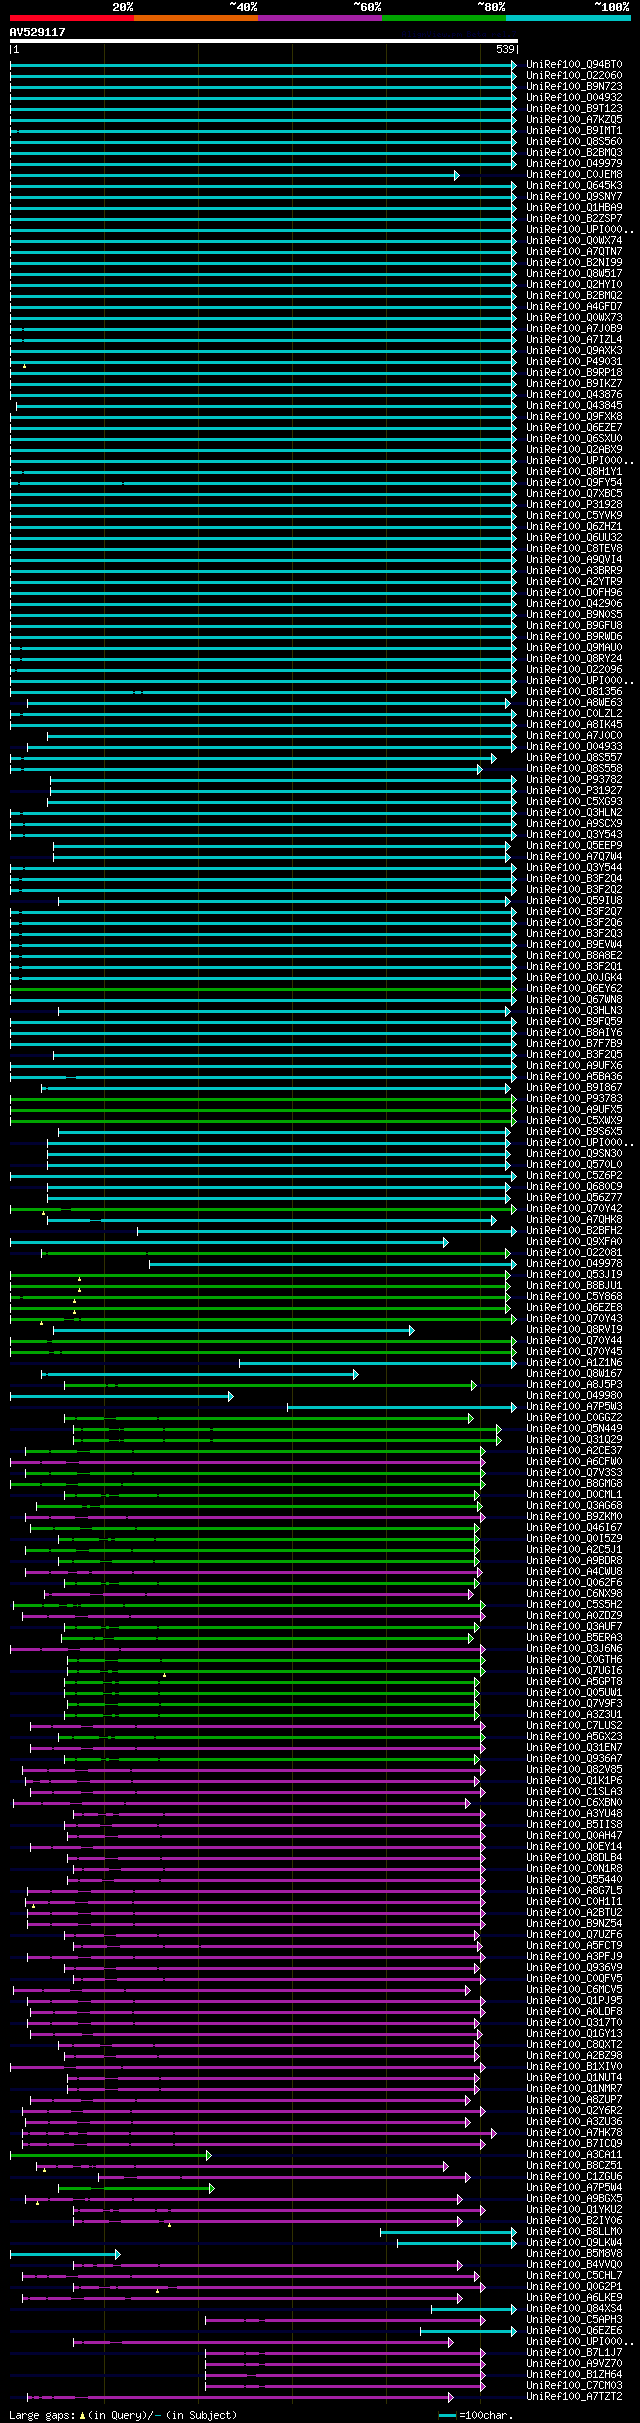
Task: Click the cyan ~100% identity legend segment
Action: [x=568, y=17]
